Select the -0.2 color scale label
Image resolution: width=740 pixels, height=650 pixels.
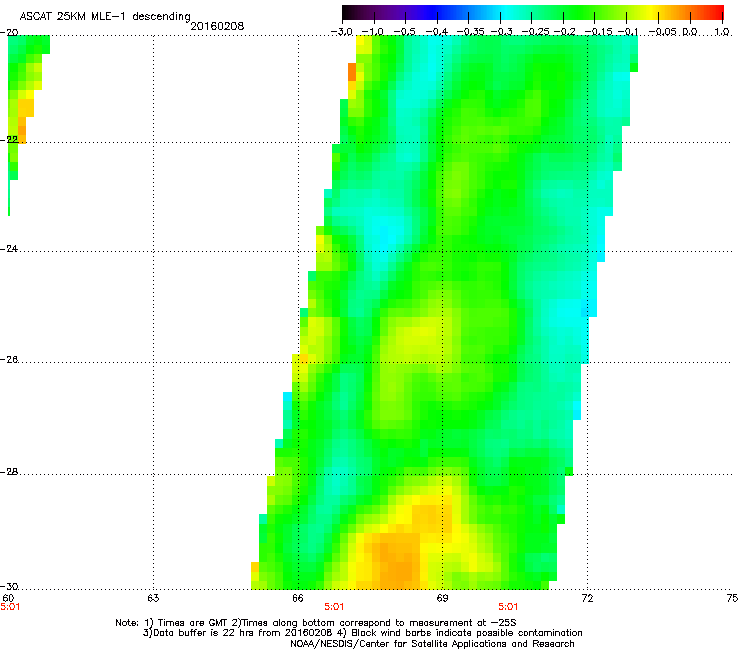564,32
